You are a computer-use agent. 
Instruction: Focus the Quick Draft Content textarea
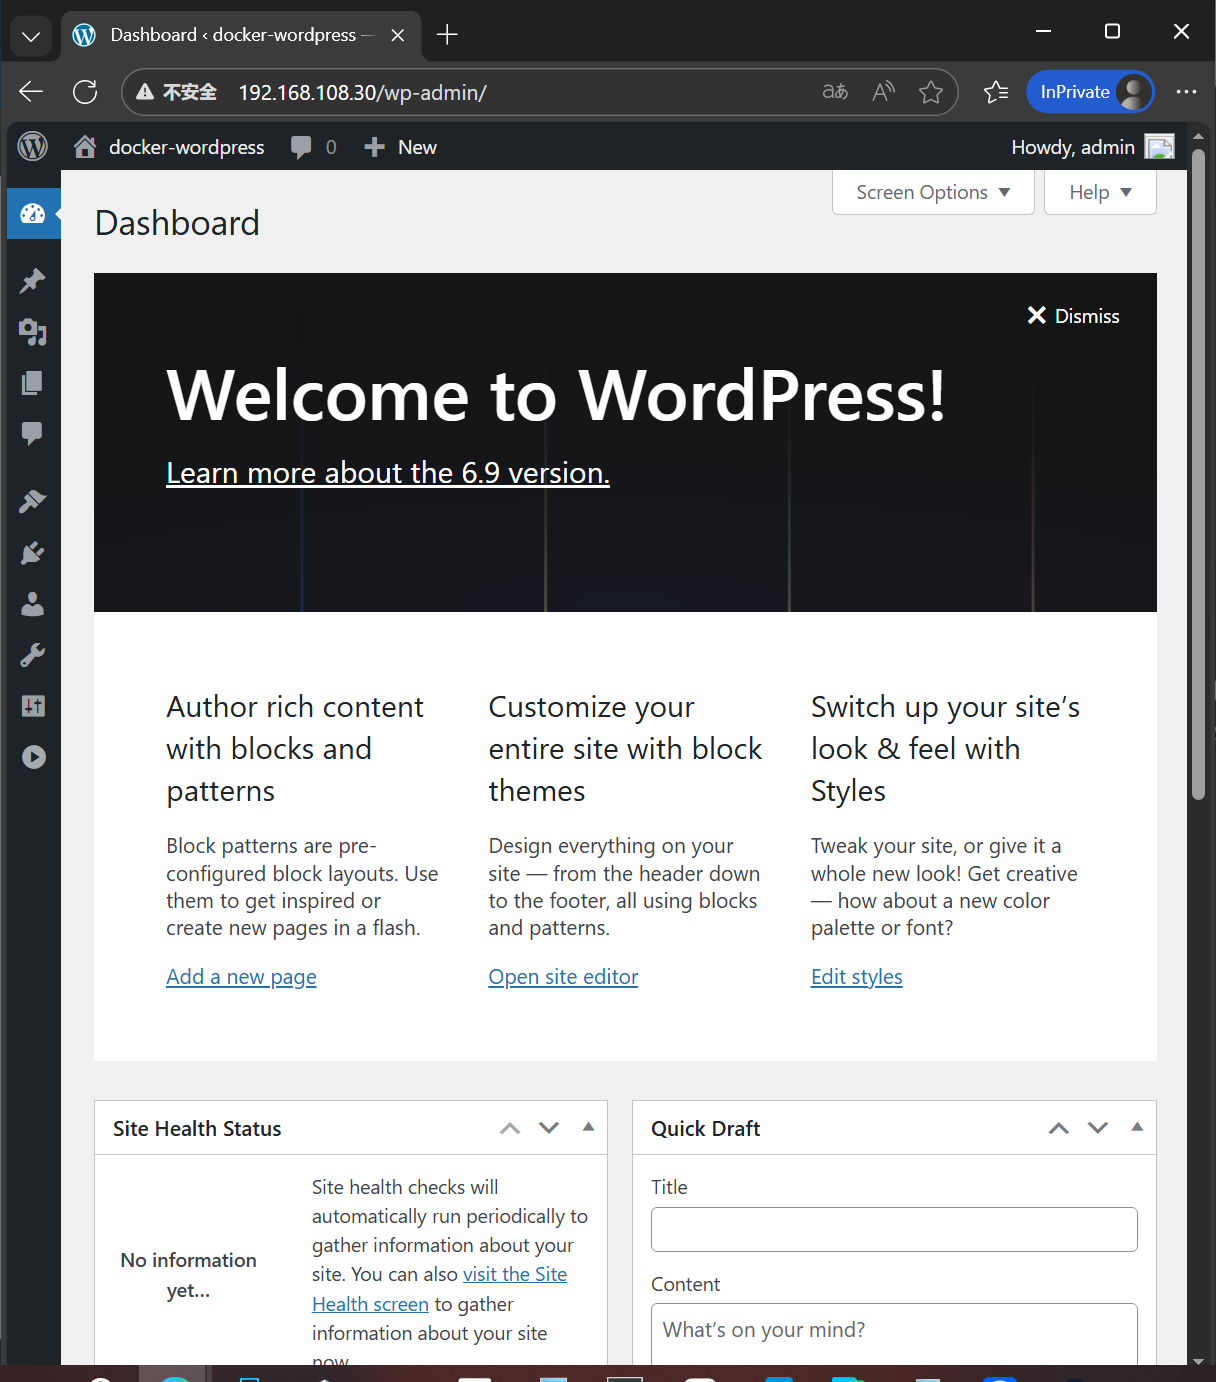(x=894, y=1334)
